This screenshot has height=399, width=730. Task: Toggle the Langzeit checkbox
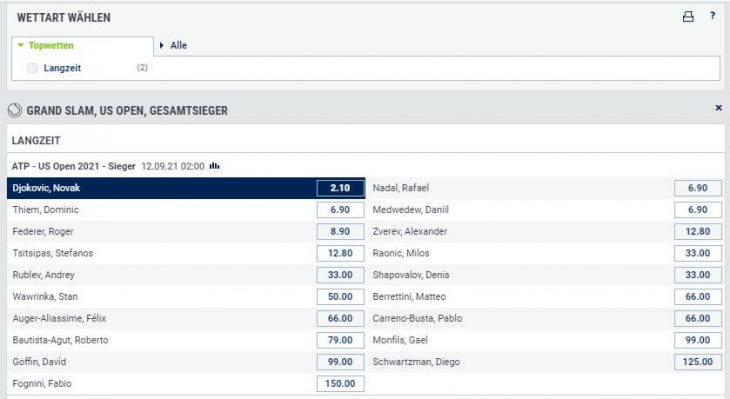pos(33,68)
